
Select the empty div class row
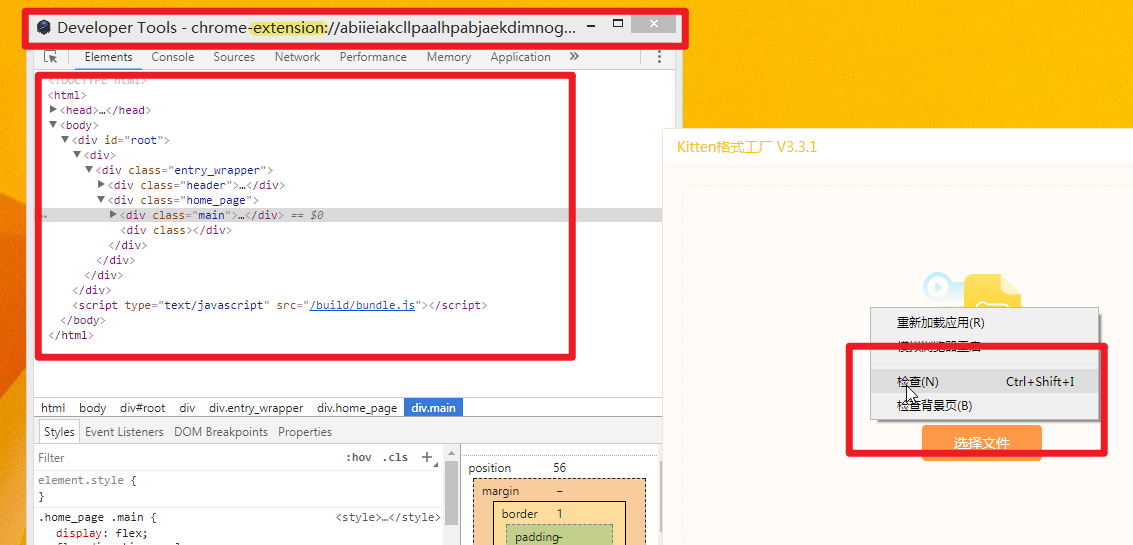(x=176, y=230)
